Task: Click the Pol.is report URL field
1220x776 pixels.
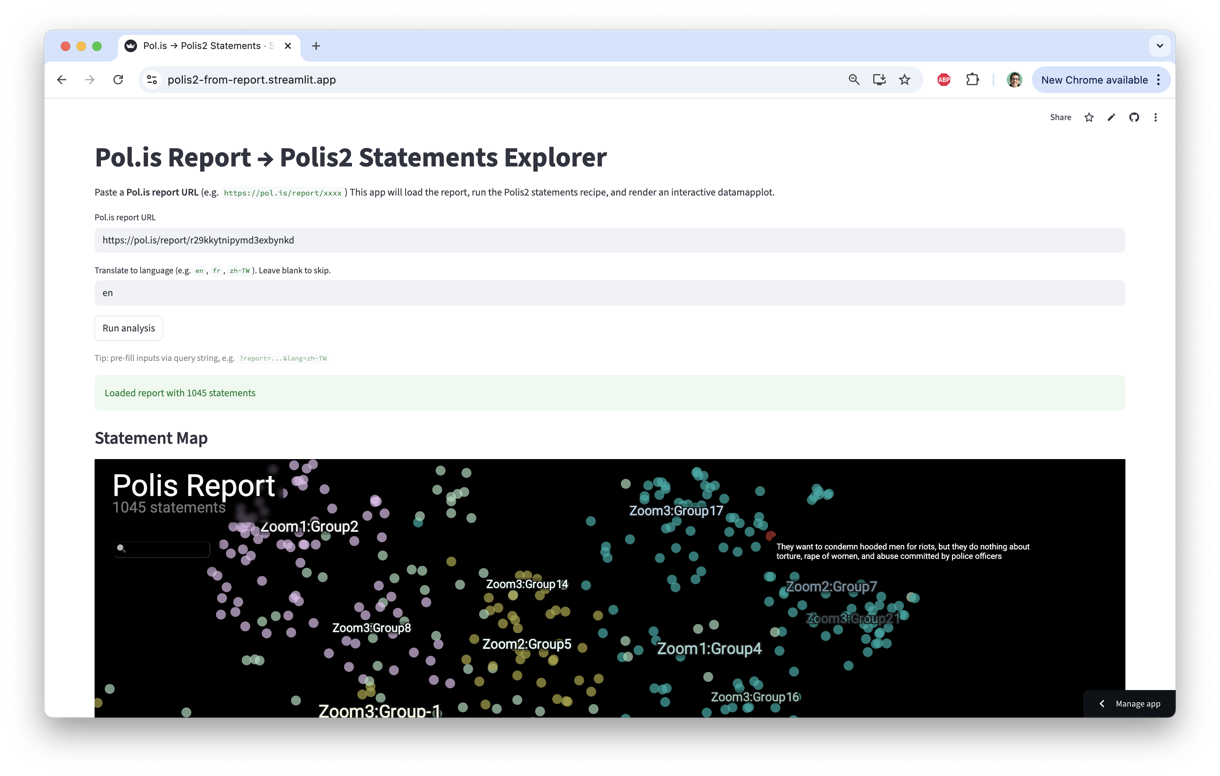Action: [609, 240]
